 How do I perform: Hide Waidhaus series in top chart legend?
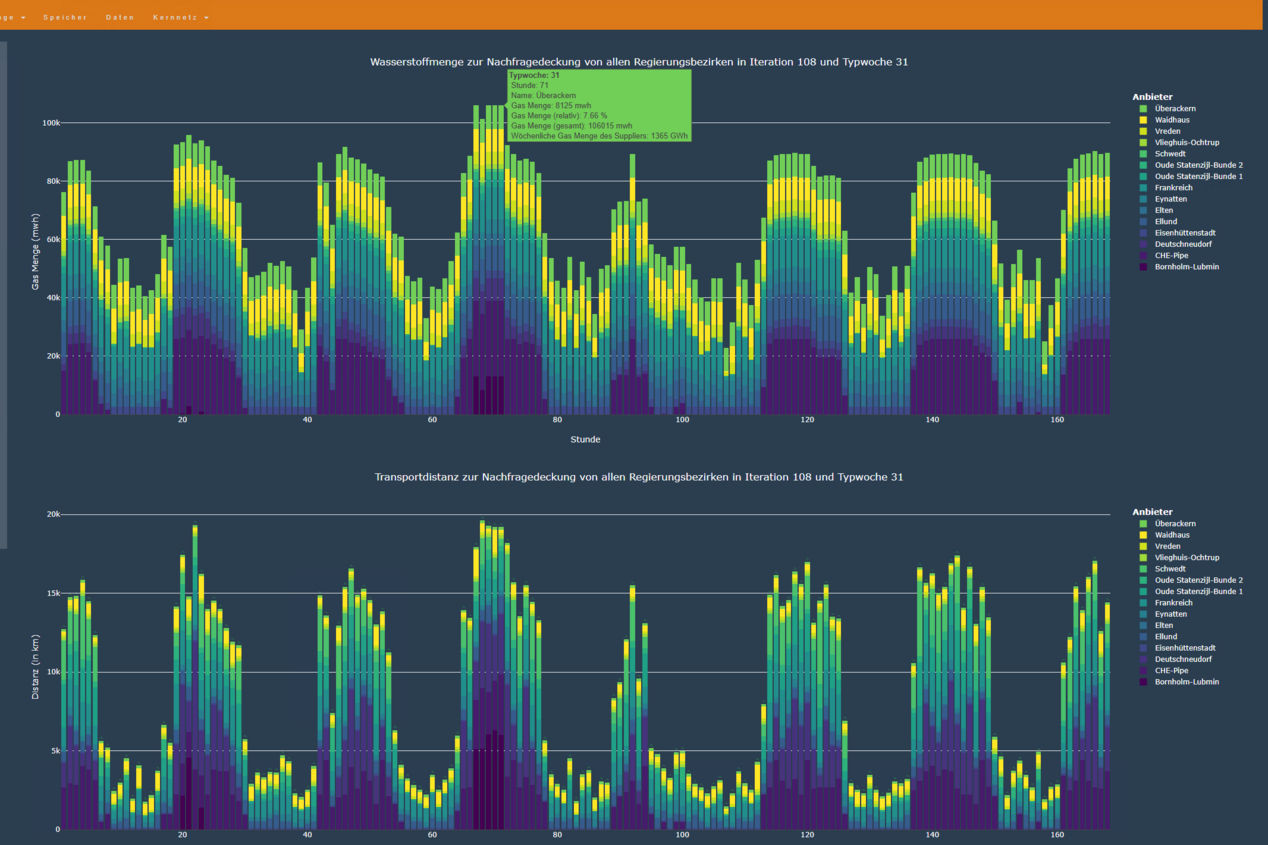point(1171,120)
